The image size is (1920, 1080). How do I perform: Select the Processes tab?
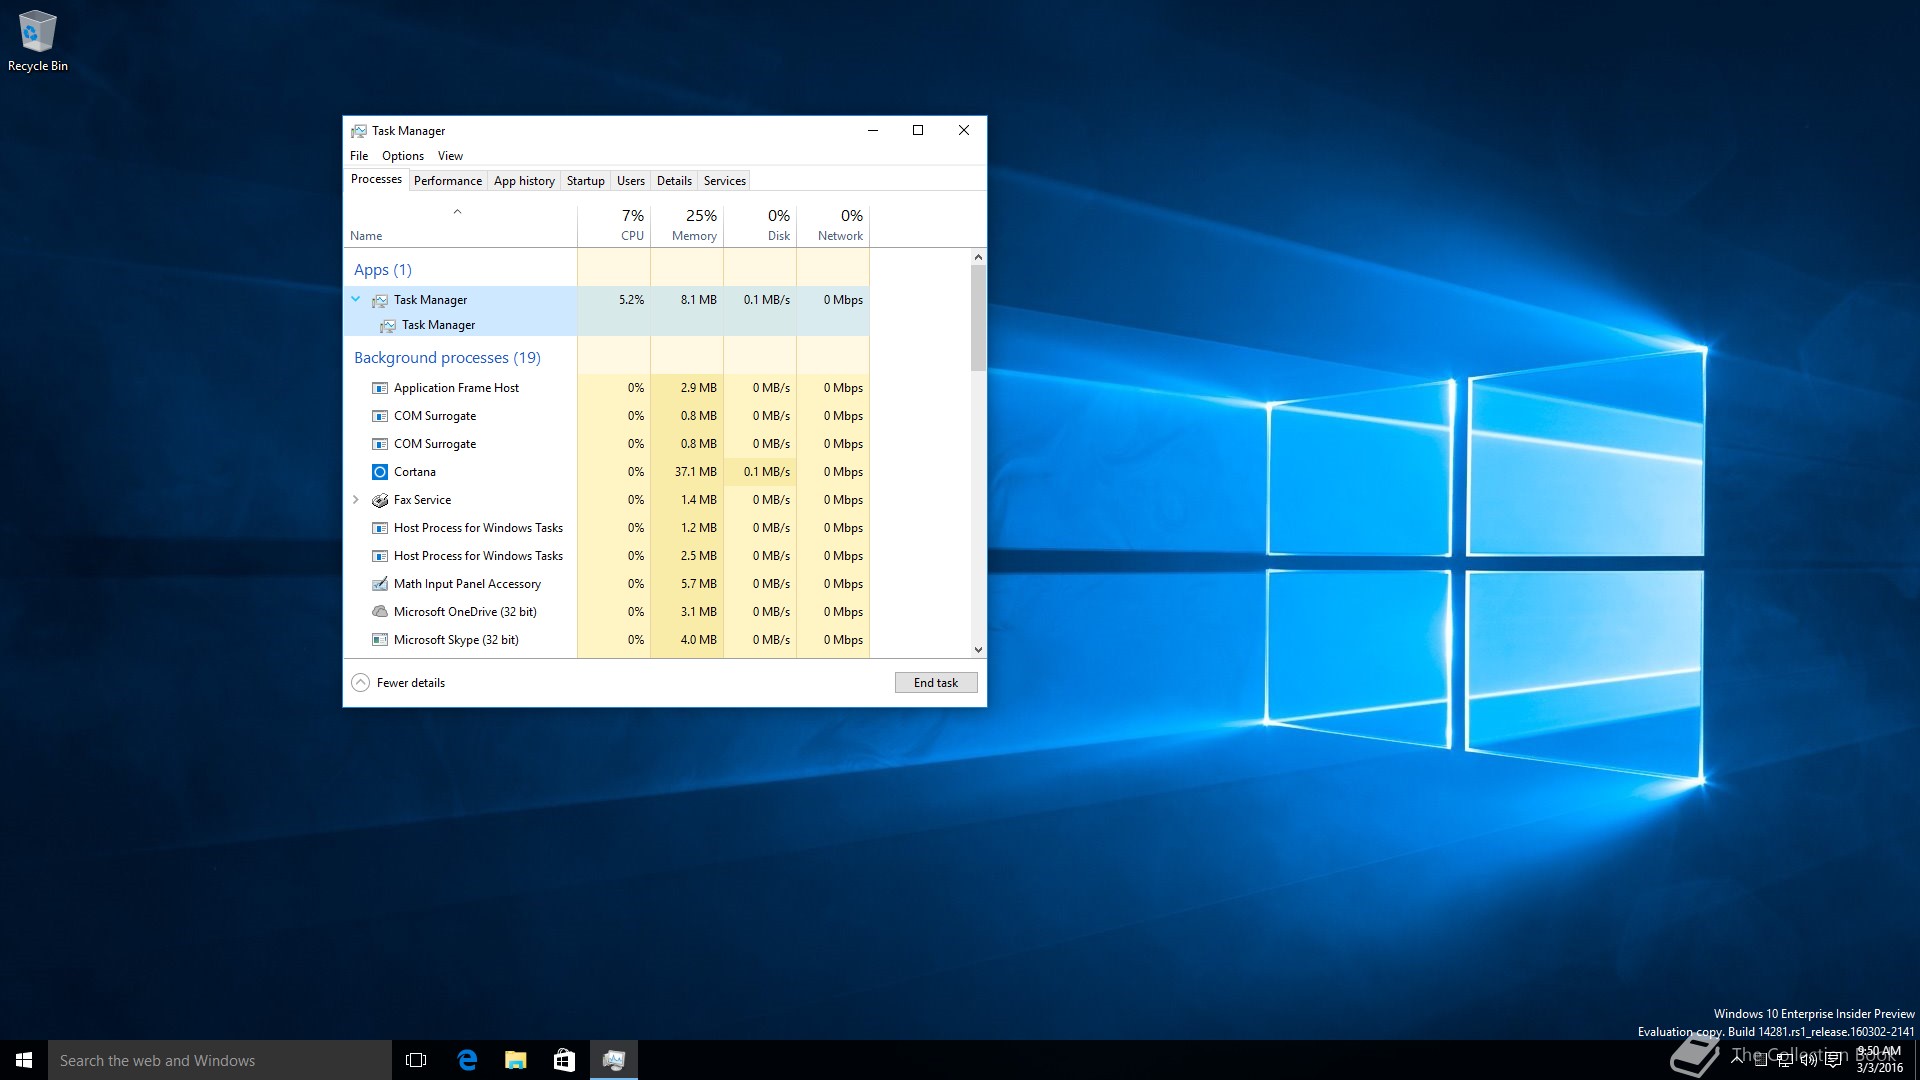[x=377, y=179]
